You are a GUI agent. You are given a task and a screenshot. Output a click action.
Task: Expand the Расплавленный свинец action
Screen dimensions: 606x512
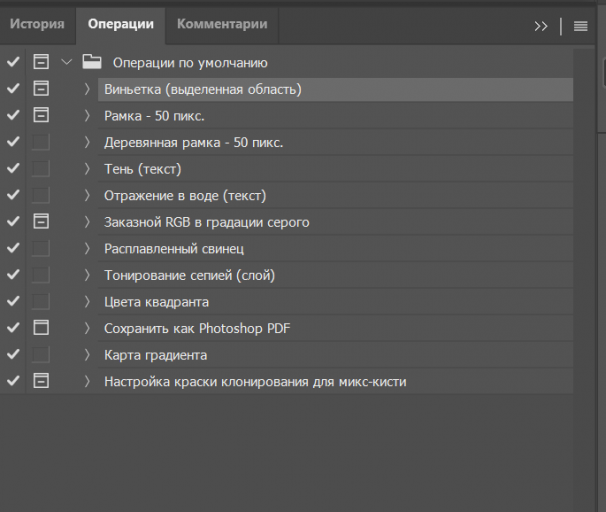87,248
